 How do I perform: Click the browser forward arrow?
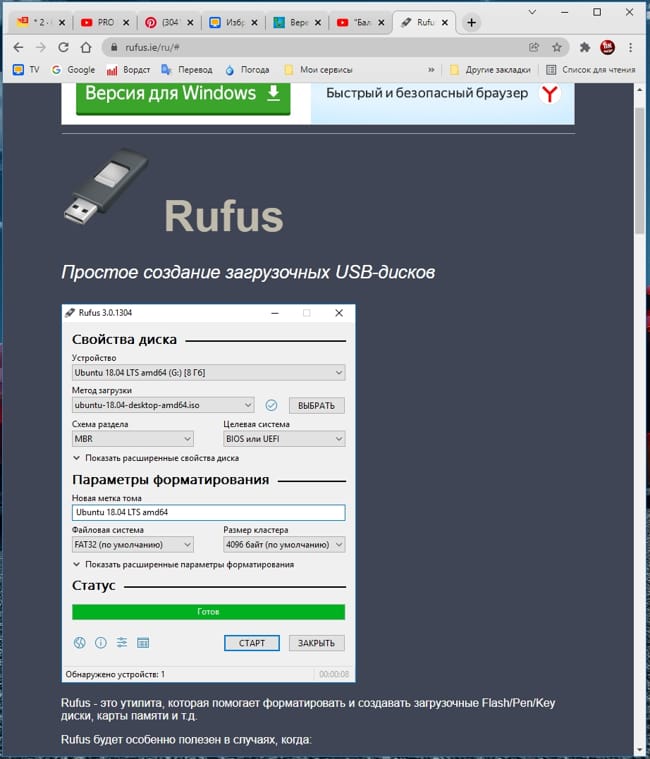click(41, 47)
